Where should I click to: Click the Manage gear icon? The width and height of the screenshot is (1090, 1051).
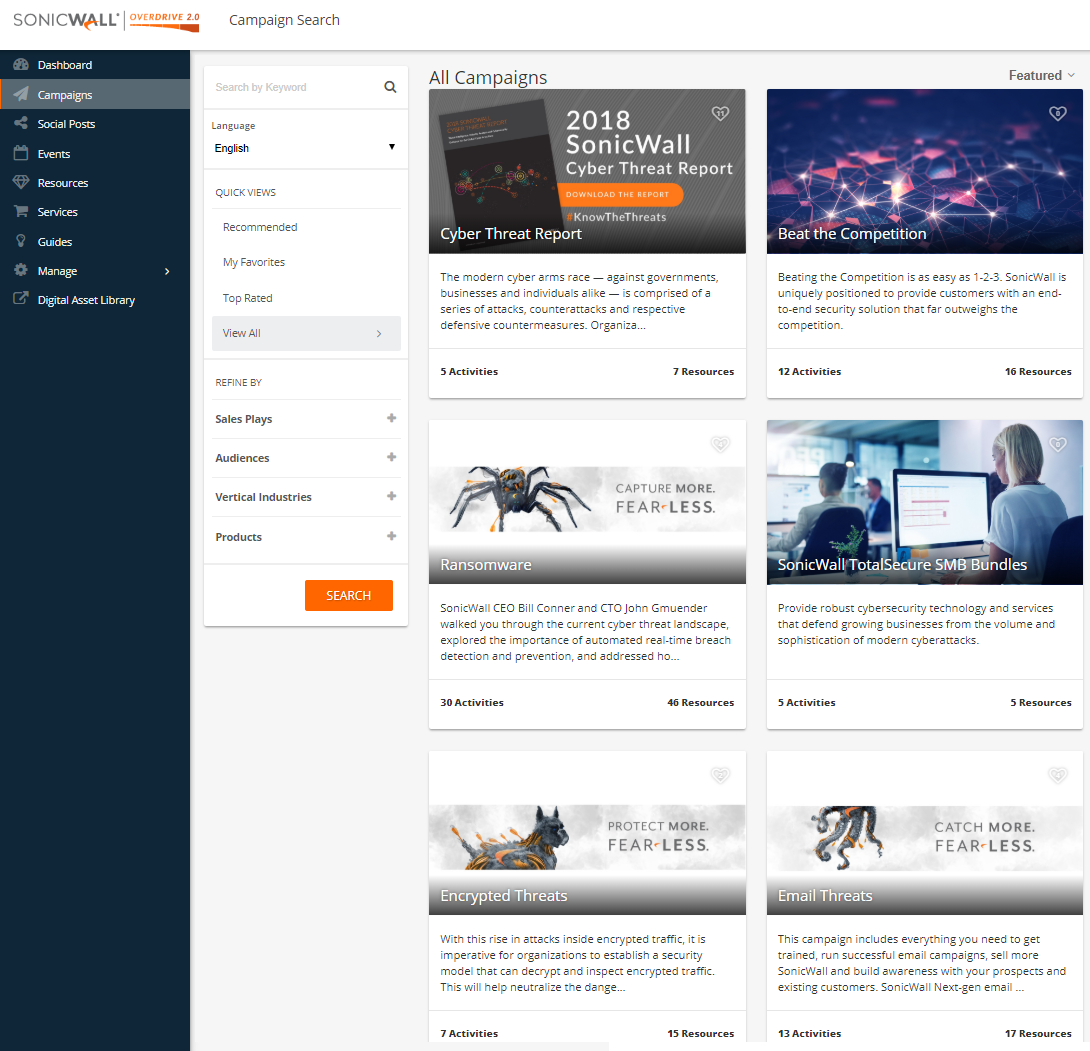pos(21,270)
